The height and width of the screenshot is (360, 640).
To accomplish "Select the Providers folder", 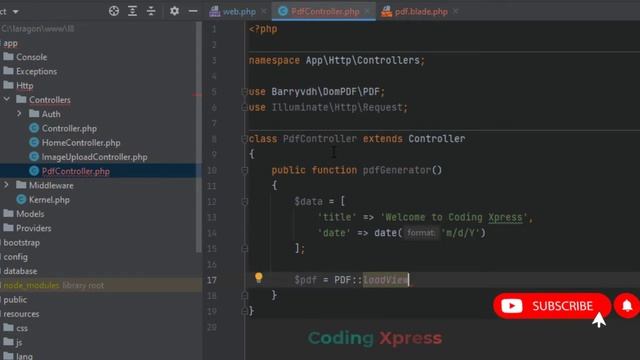I will click(x=27, y=228).
